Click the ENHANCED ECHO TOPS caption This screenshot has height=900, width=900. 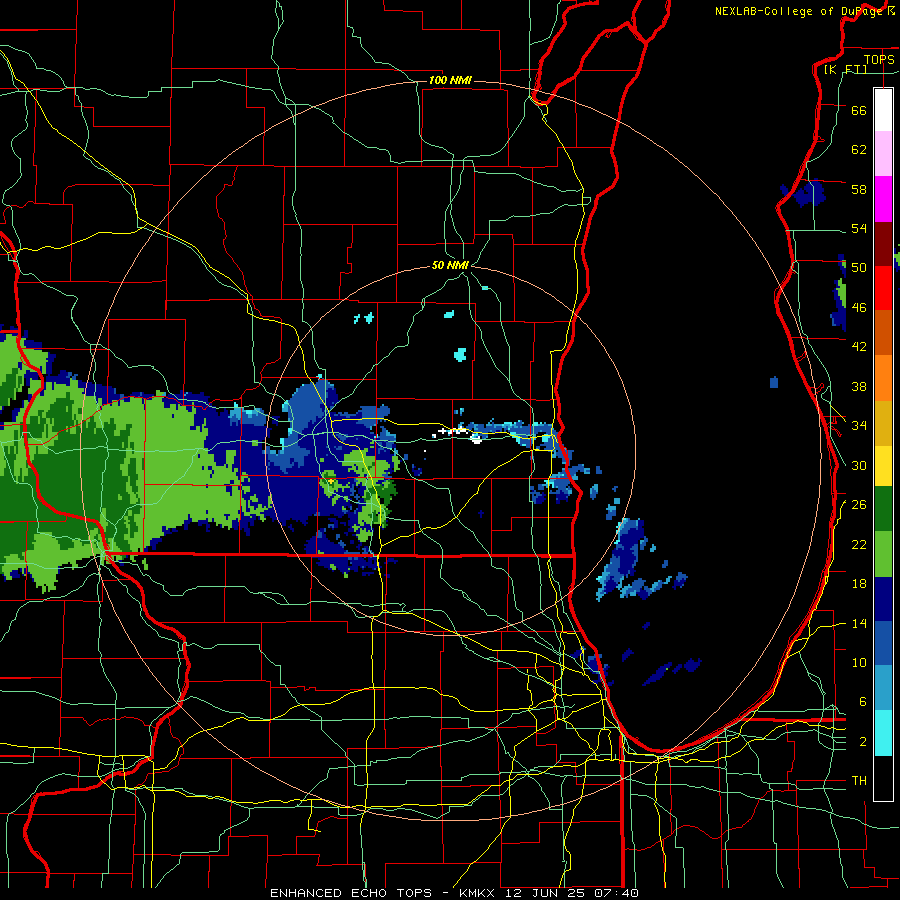pyautogui.click(x=351, y=893)
